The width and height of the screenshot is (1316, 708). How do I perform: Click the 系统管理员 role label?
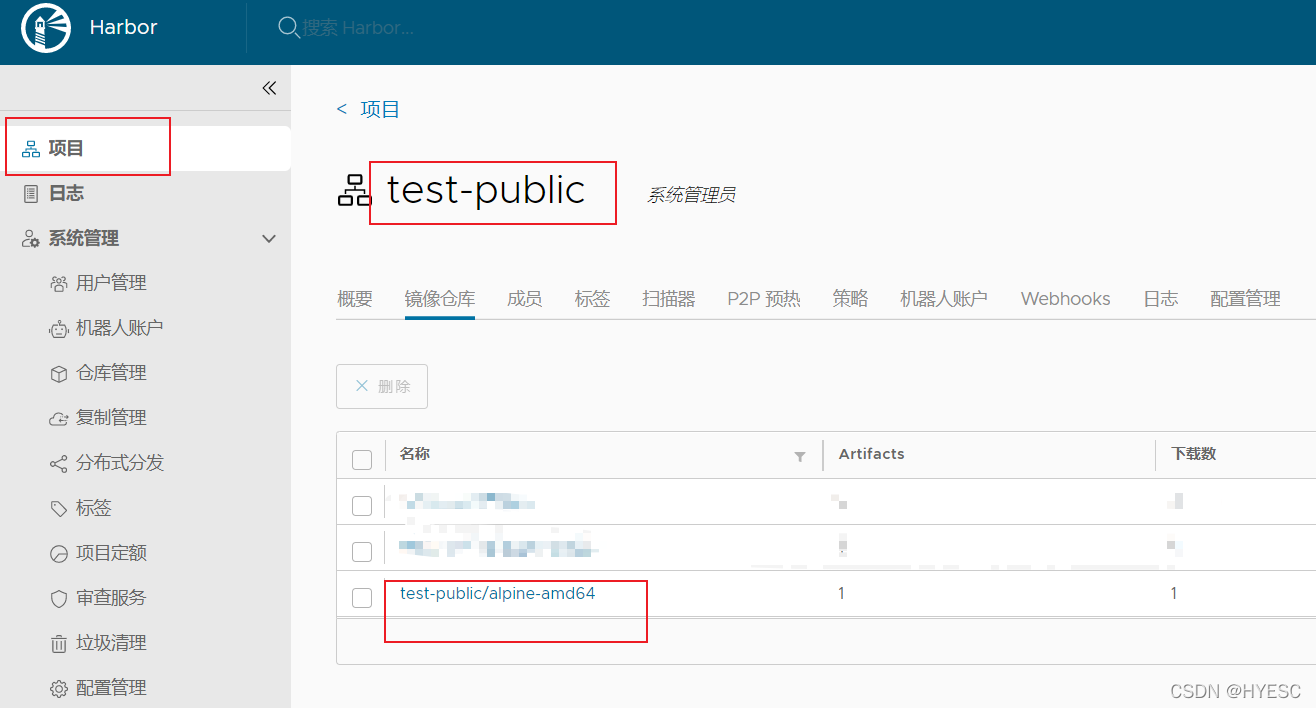[691, 195]
